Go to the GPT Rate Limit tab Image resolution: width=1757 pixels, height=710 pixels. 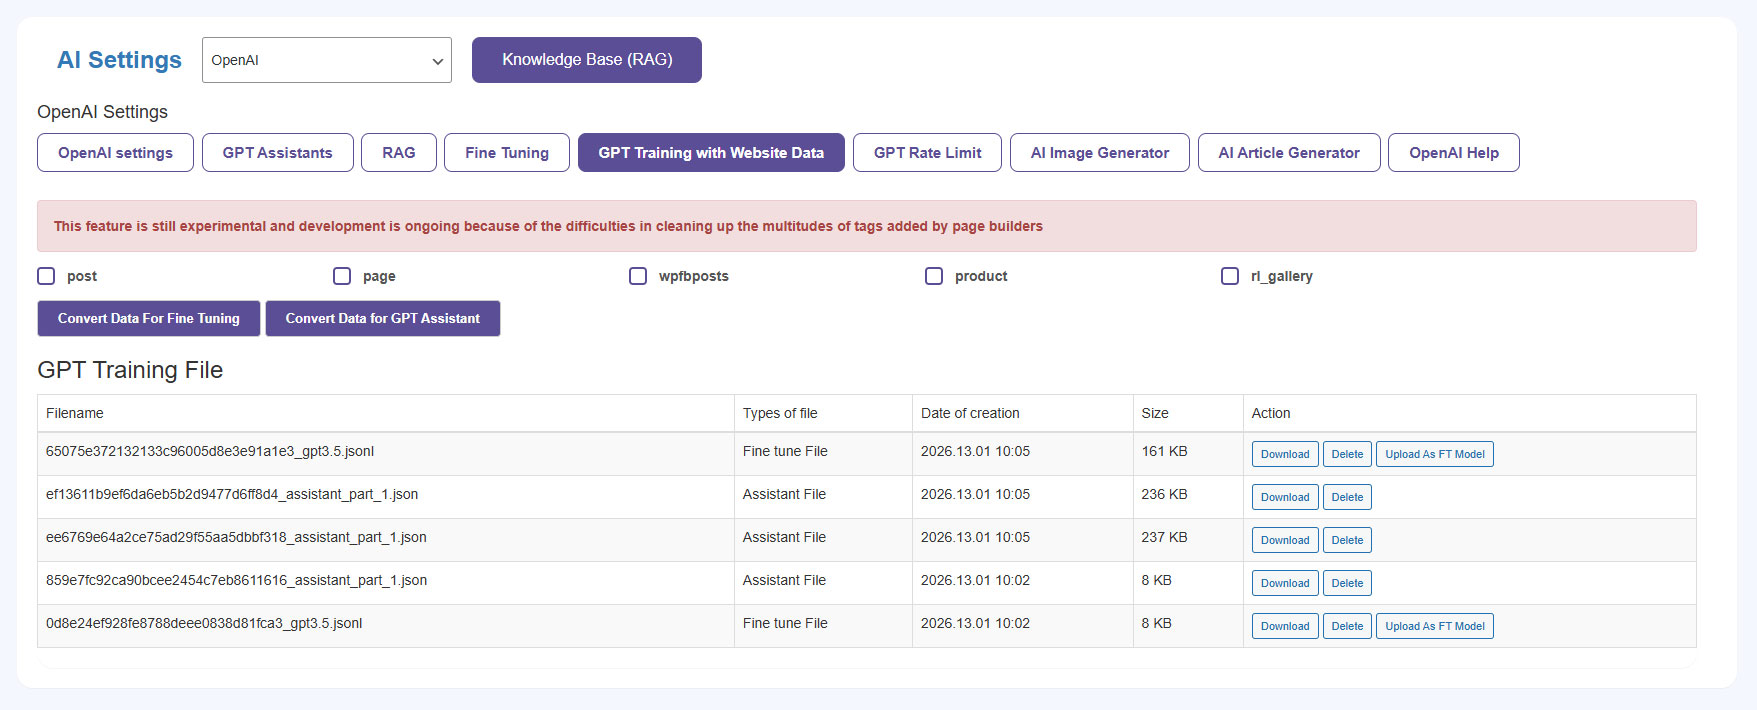tap(927, 153)
